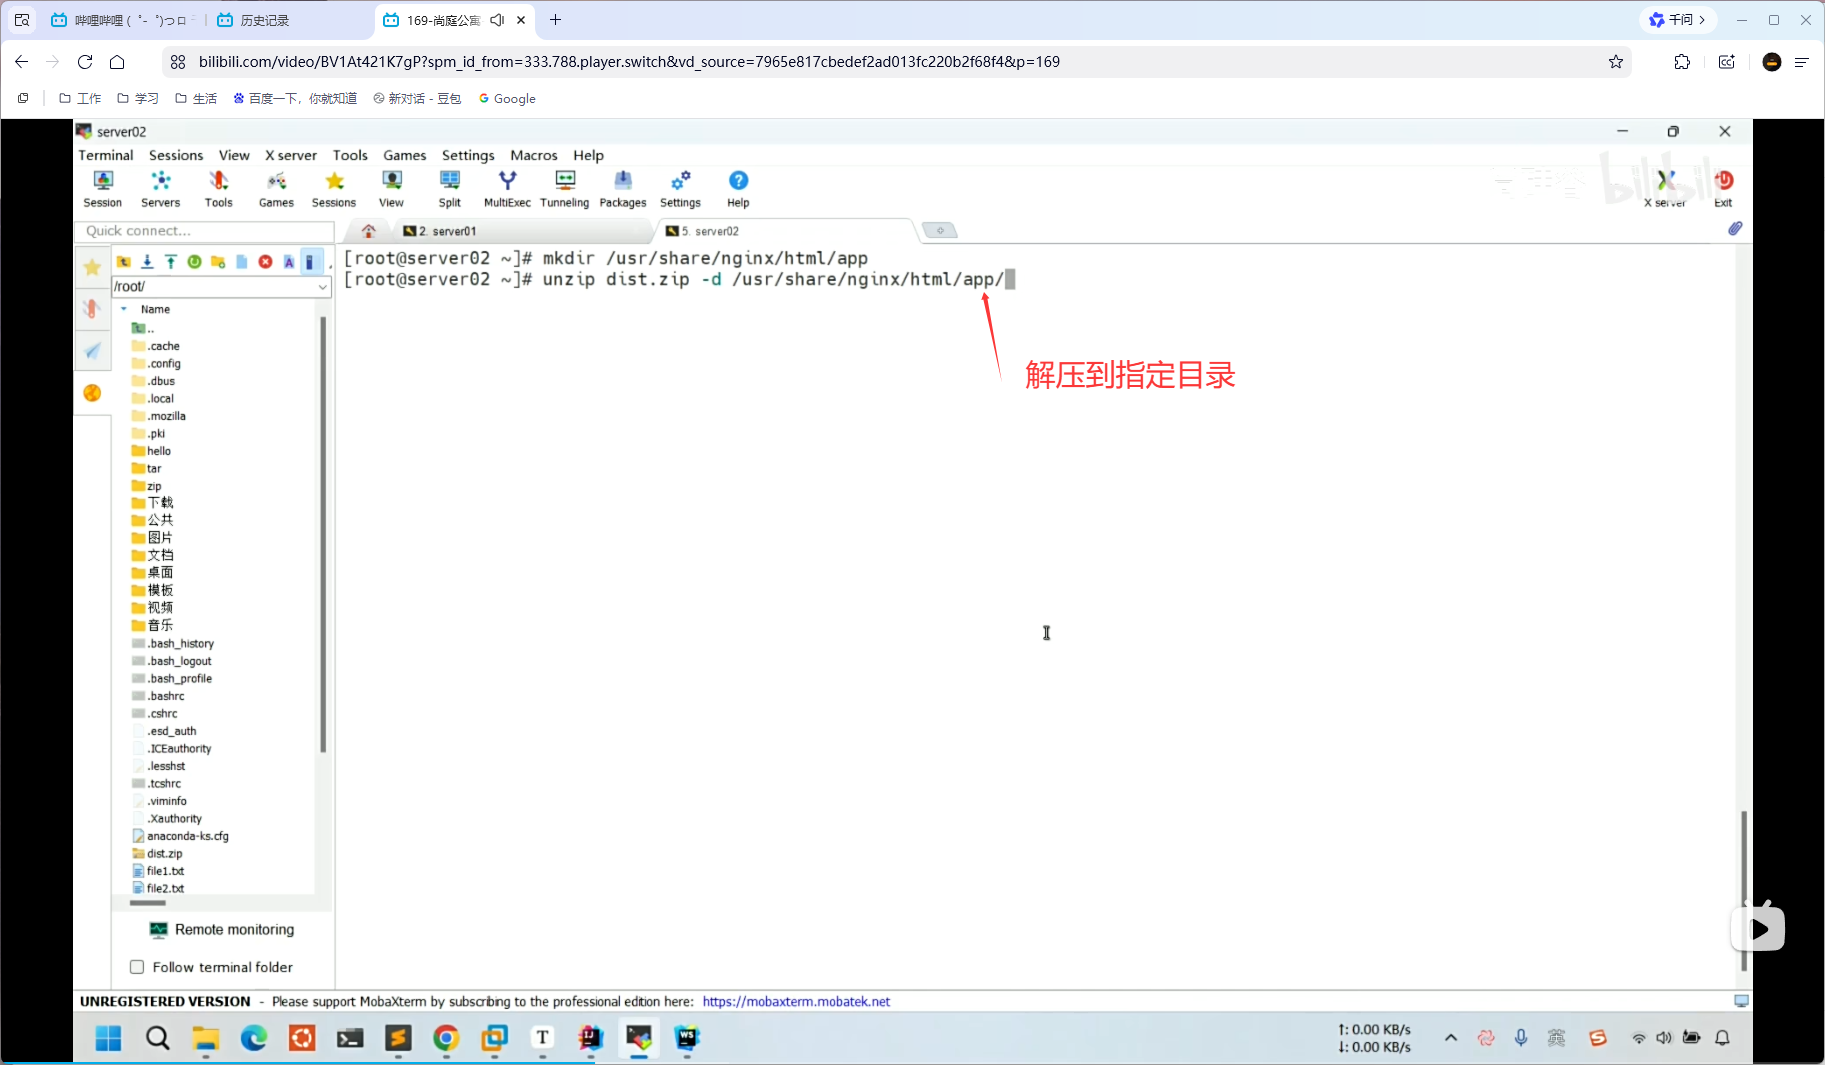Select the Split terminal icon
Image resolution: width=1825 pixels, height=1065 pixels.
click(450, 188)
